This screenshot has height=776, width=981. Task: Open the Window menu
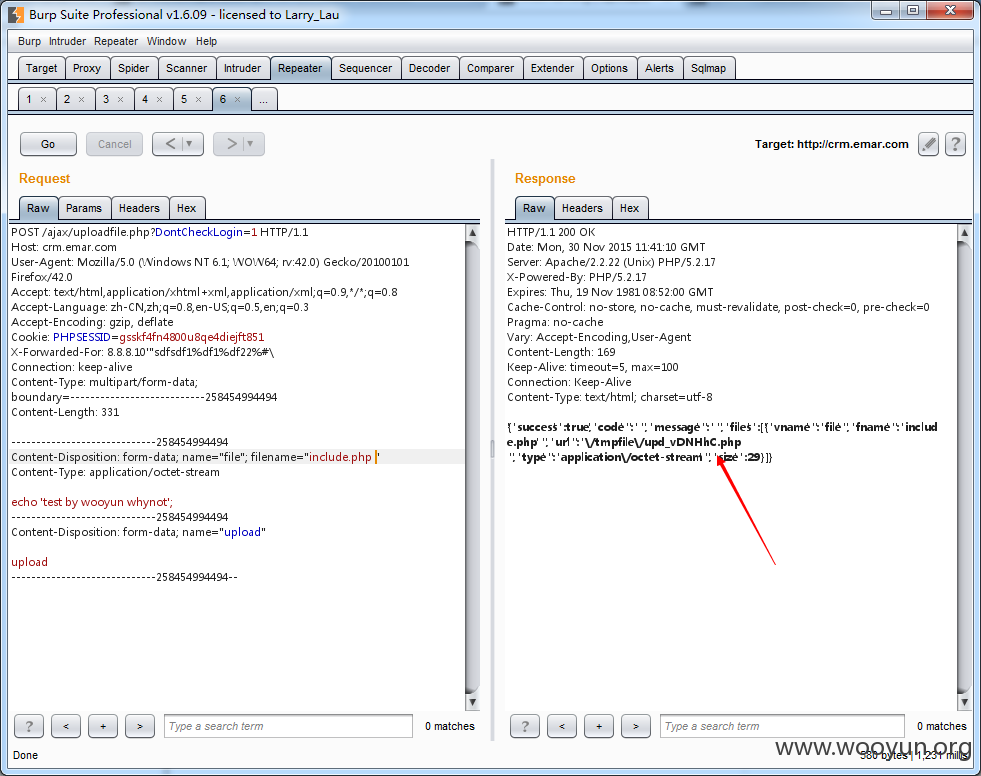(x=166, y=41)
